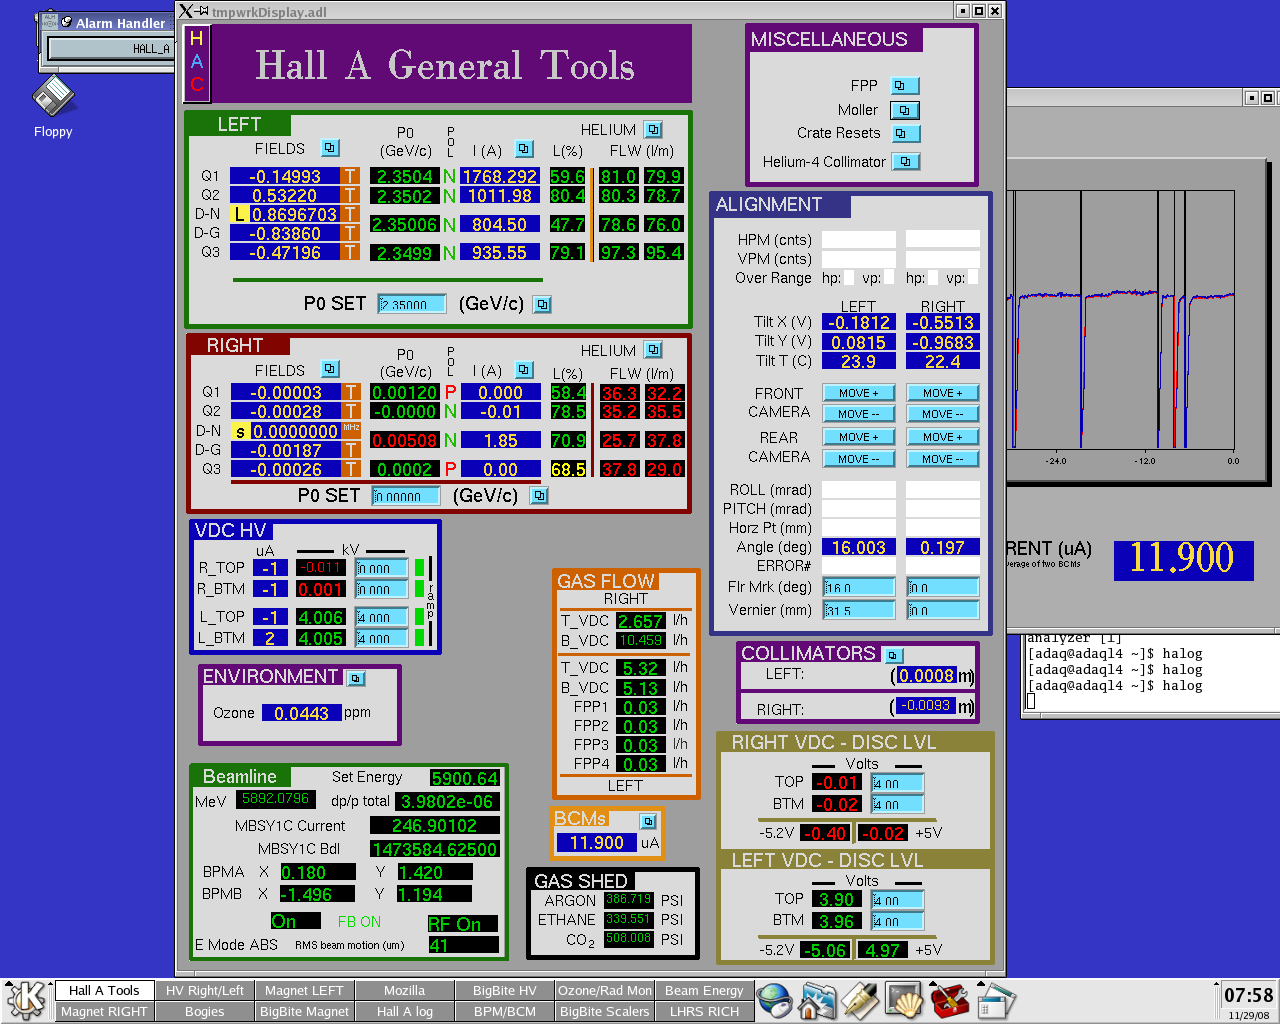Image resolution: width=1280 pixels, height=1024 pixels.
Task: Click the related display icon beside LEFT P0 SET
Action: pos(542,304)
